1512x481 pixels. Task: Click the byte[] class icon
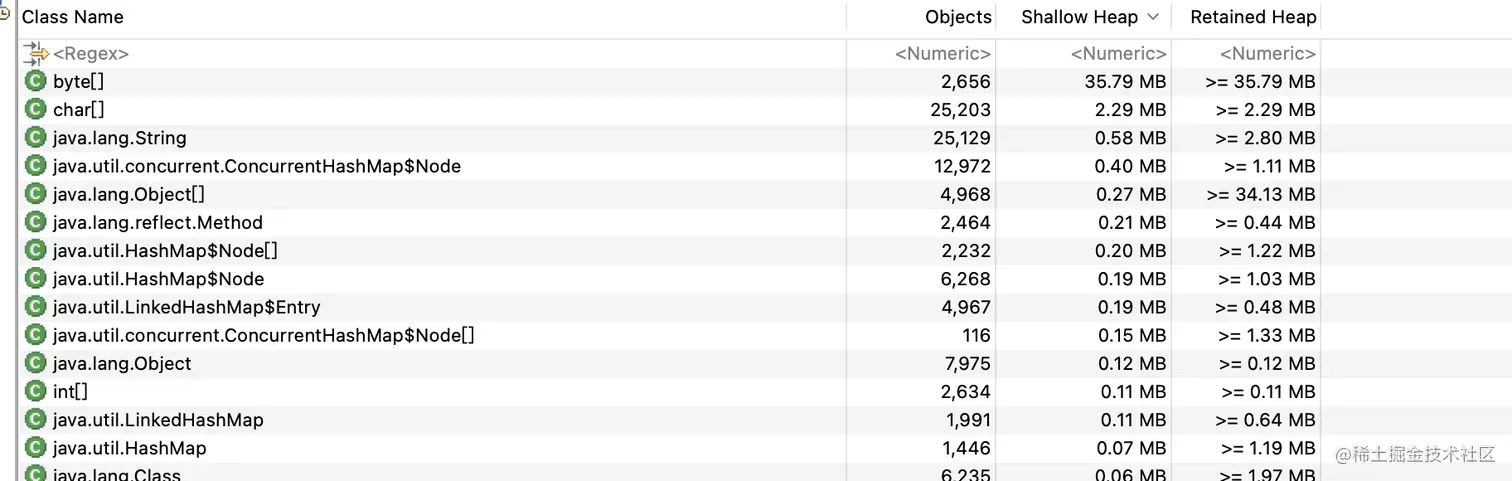pos(36,81)
